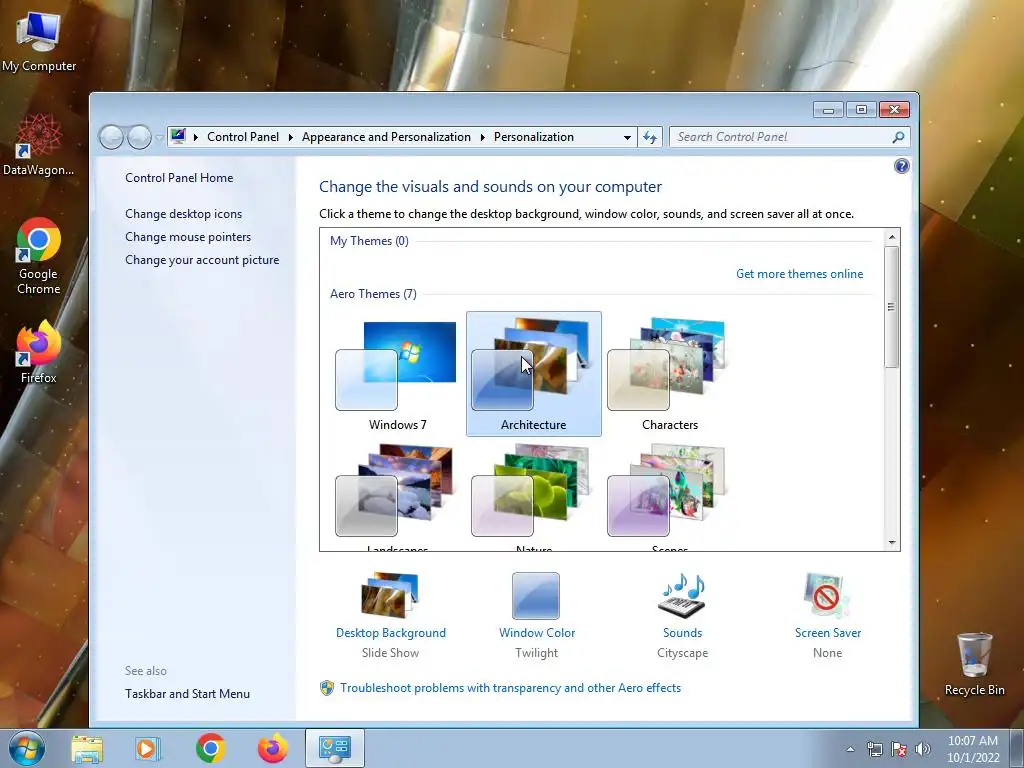Click the search magnifier icon
The height and width of the screenshot is (768, 1024).
[899, 137]
